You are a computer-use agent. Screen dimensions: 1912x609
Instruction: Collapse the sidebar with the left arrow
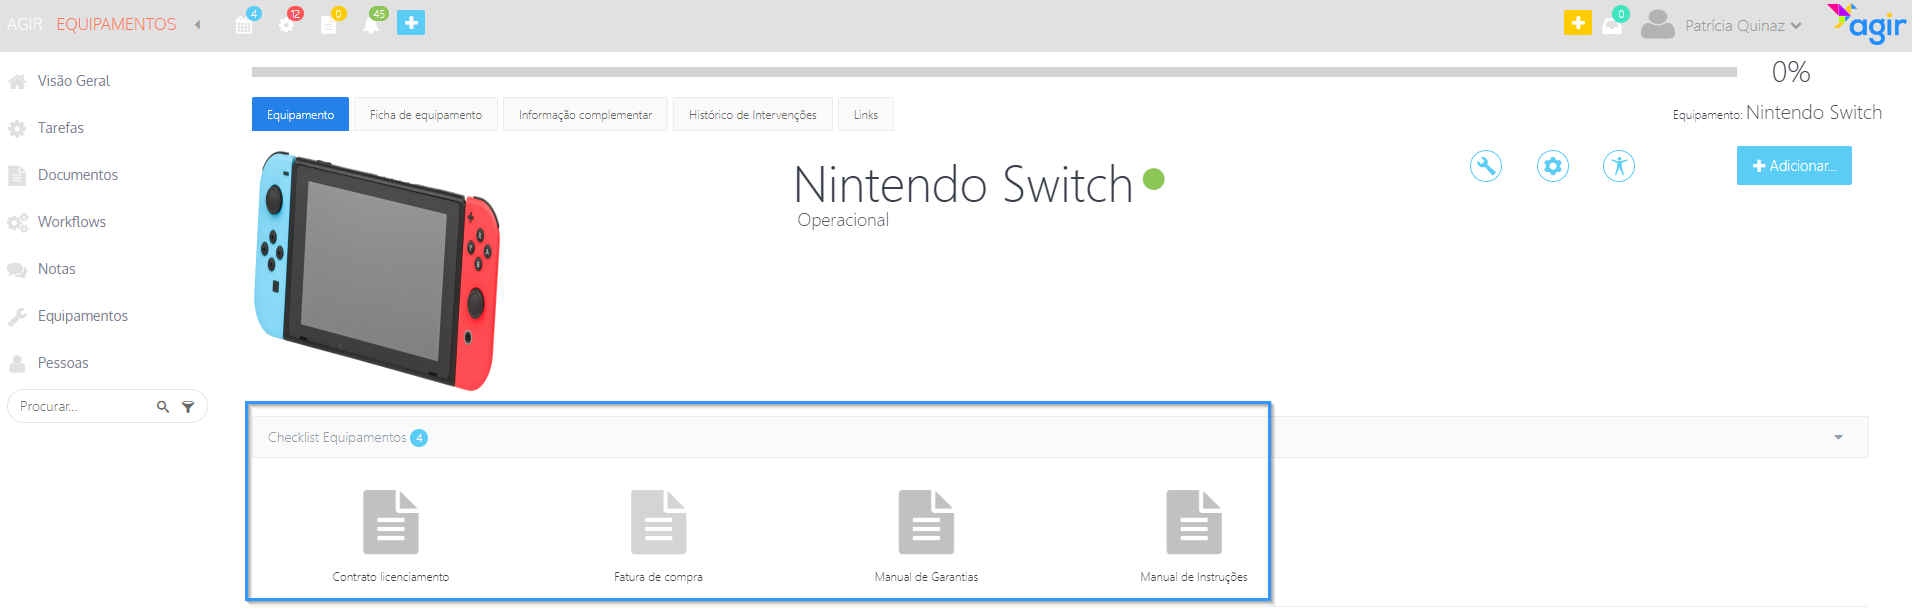pos(198,25)
